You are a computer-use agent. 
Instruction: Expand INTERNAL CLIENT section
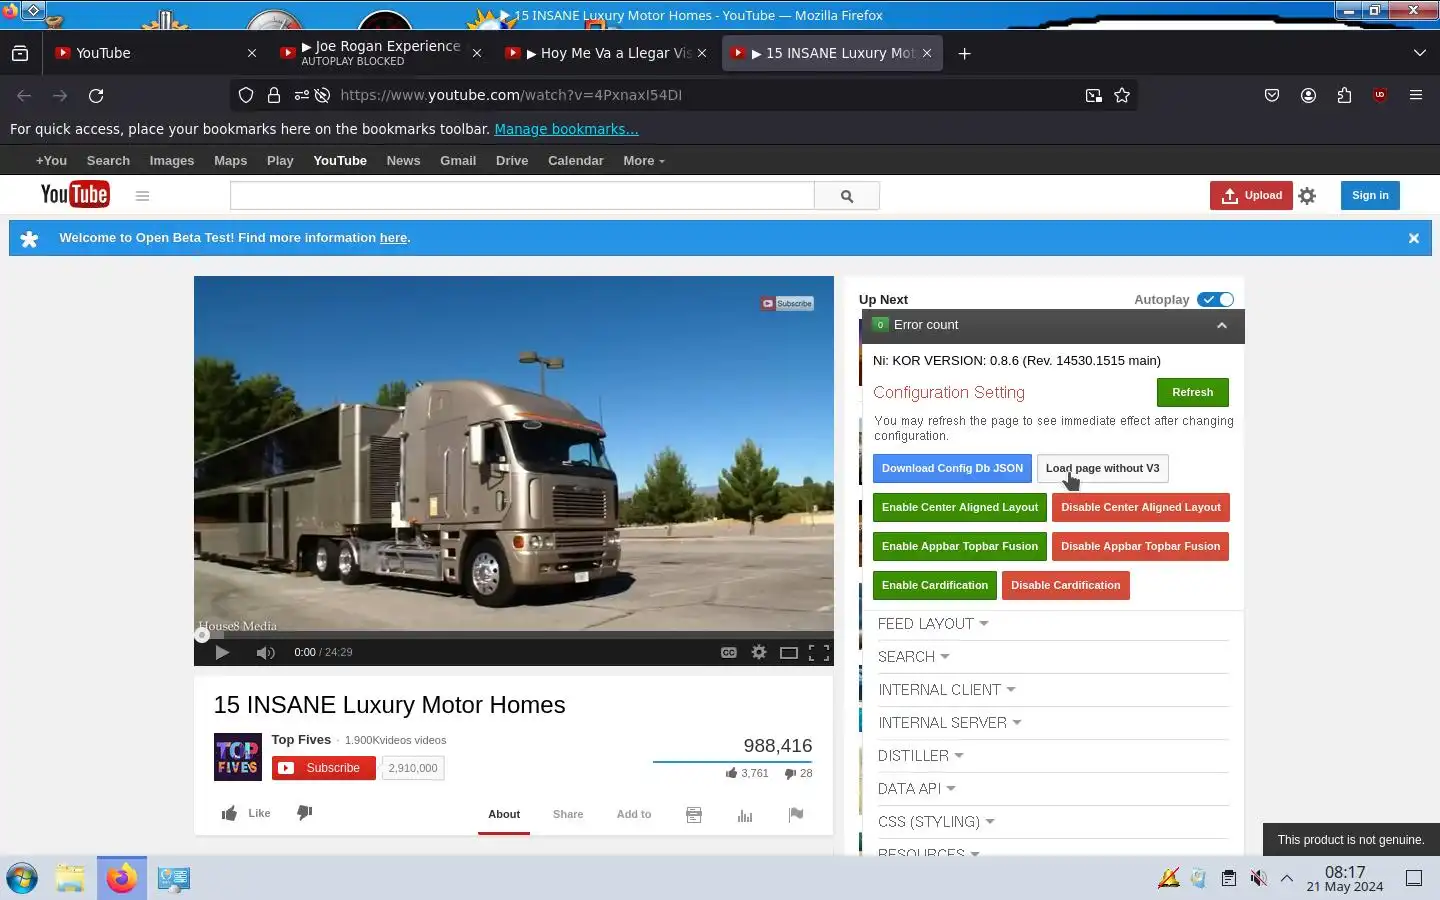tap(947, 690)
